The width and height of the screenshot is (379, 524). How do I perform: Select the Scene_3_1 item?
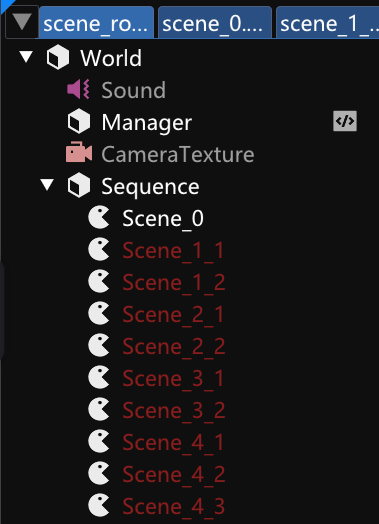[173, 379]
